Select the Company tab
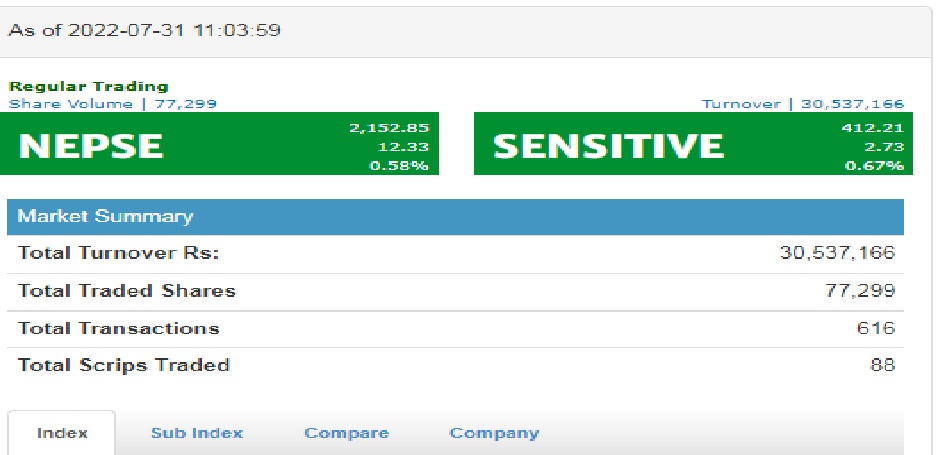Viewport: 937px width, 455px height. coord(494,433)
